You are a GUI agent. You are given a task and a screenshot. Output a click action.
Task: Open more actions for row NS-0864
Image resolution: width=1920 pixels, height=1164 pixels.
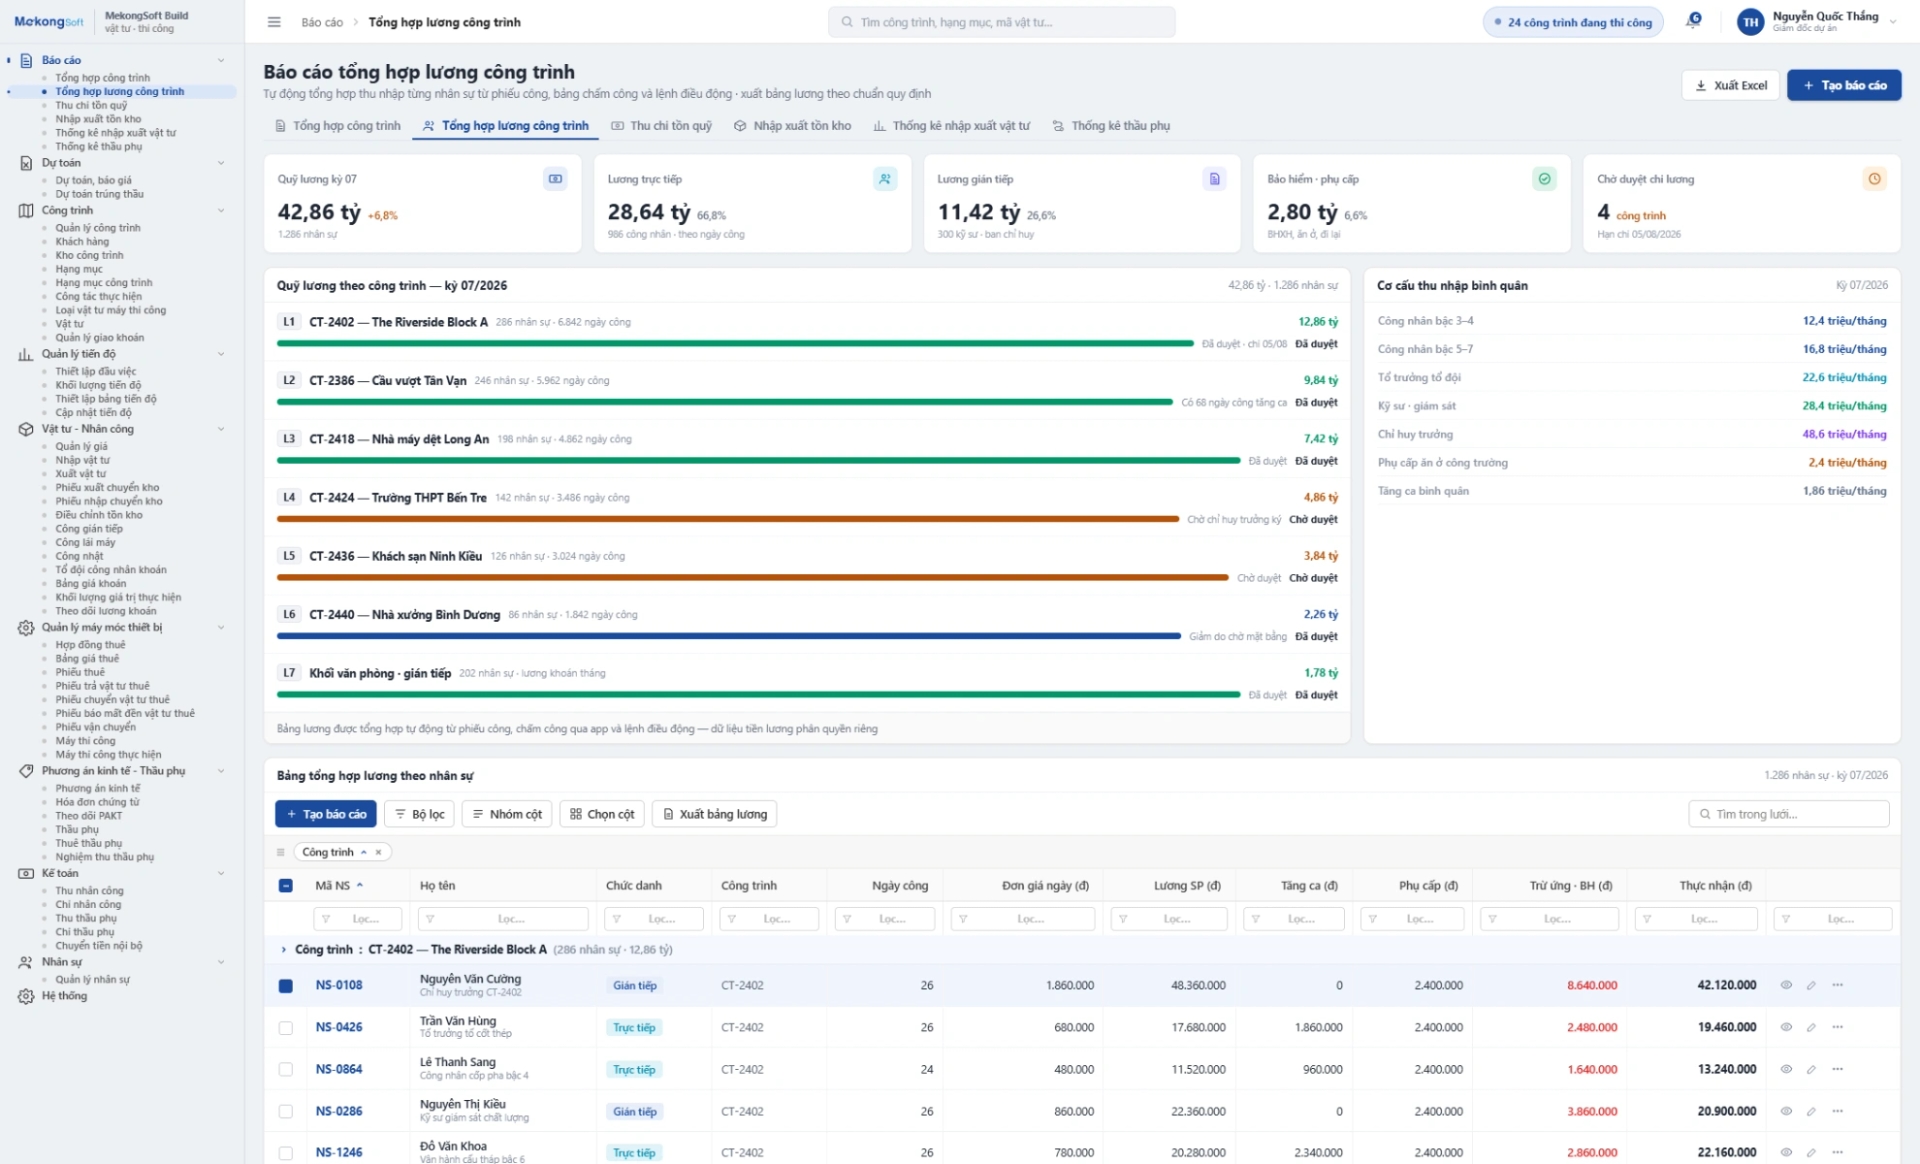[x=1837, y=1070]
